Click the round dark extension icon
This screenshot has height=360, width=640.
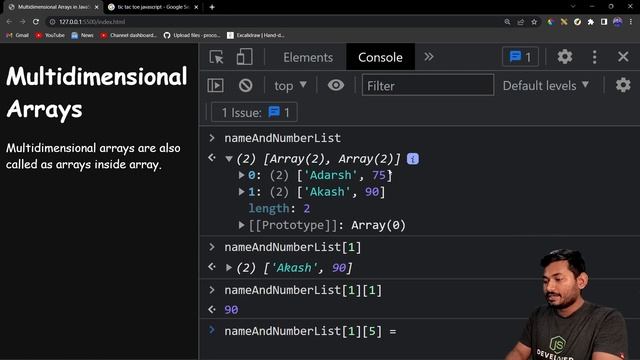(577, 22)
